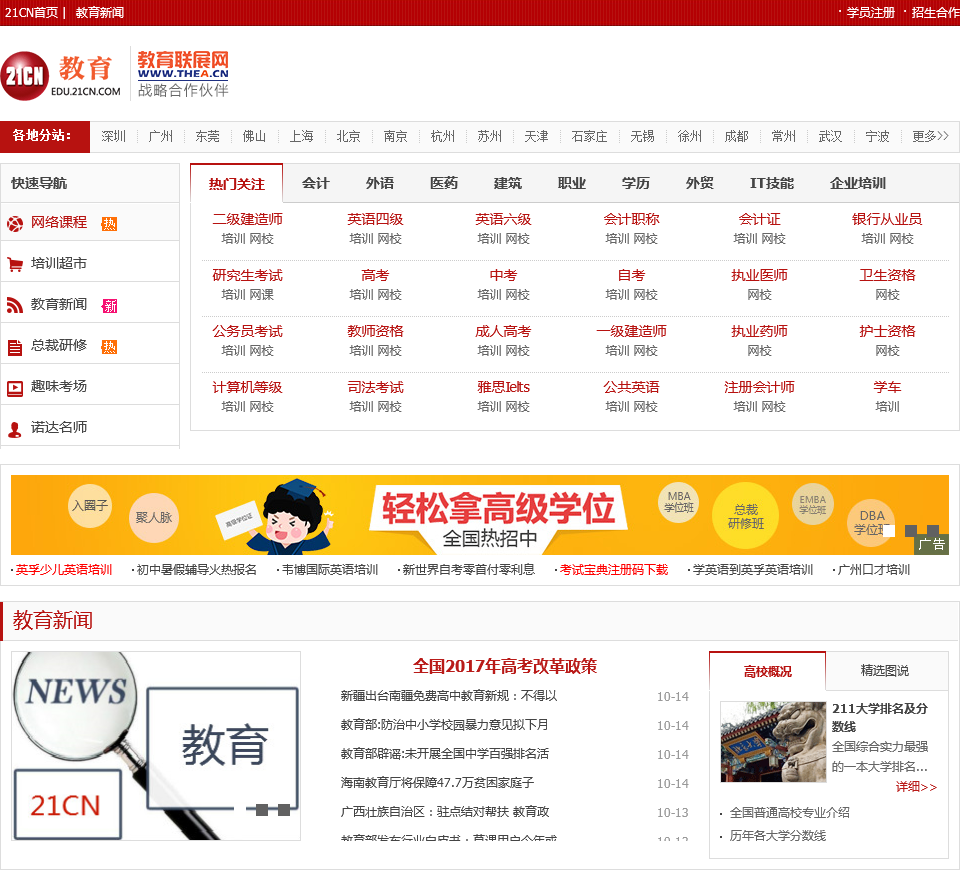Image resolution: width=960 pixels, height=873 pixels.
Task: Select the 深圳 city branch
Action: [113, 136]
